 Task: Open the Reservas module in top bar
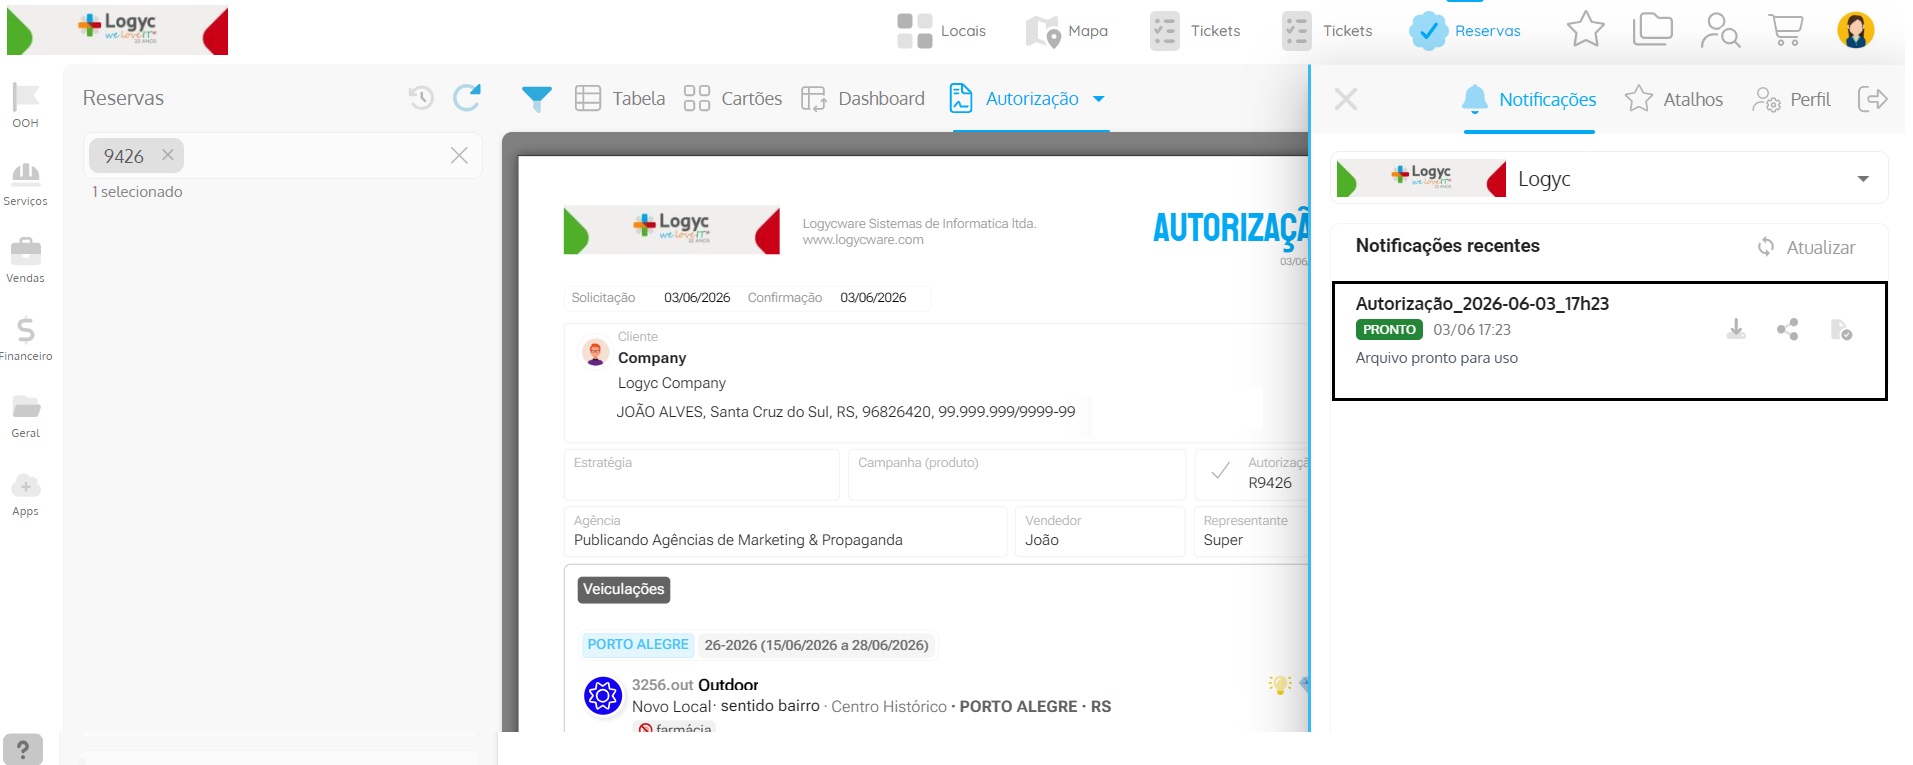(x=1465, y=31)
